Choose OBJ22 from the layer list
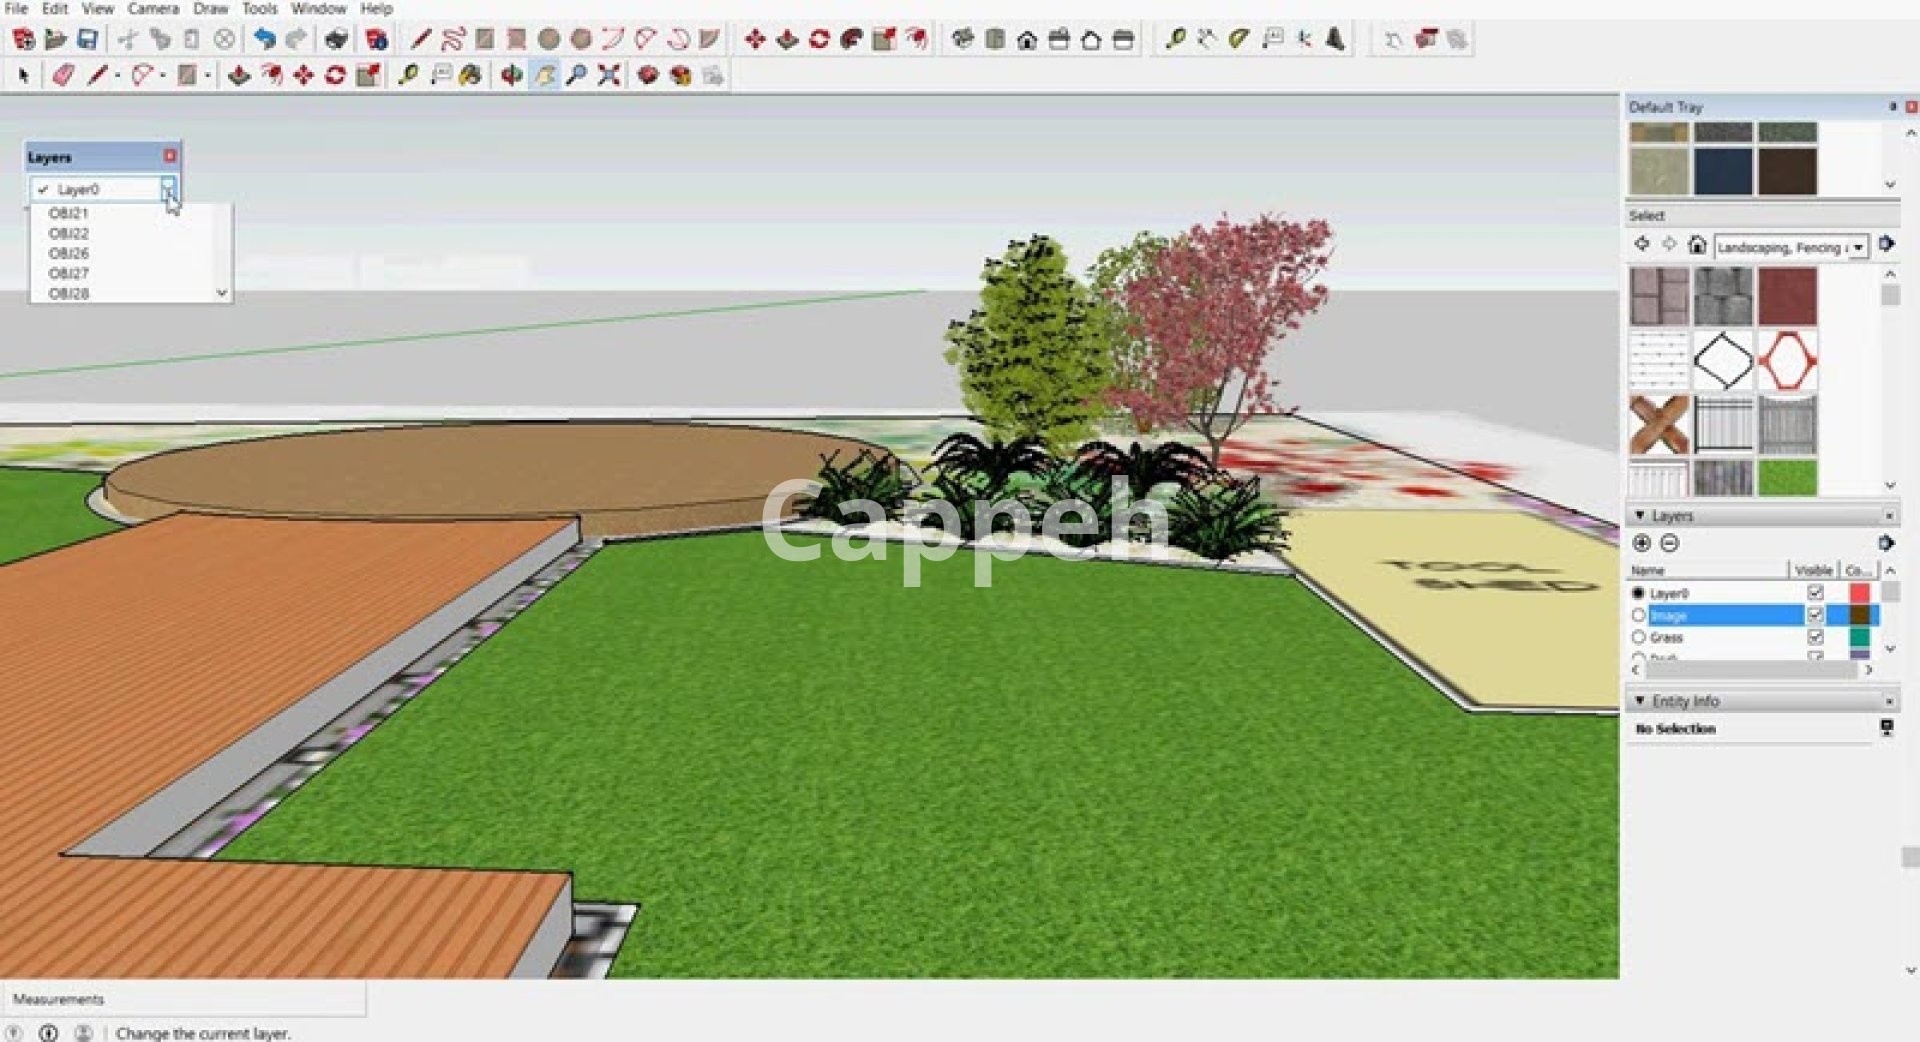Image resolution: width=1920 pixels, height=1042 pixels. click(69, 233)
